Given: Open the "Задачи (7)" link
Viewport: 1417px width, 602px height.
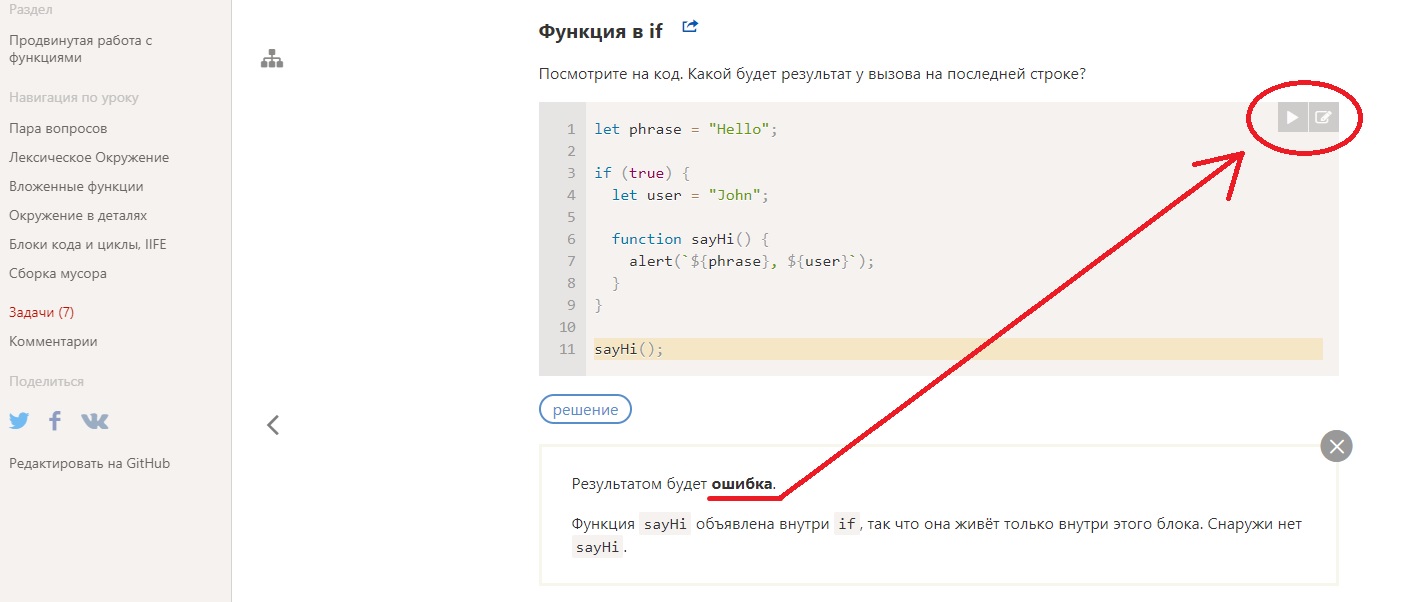Looking at the screenshot, I should pyautogui.click(x=41, y=312).
